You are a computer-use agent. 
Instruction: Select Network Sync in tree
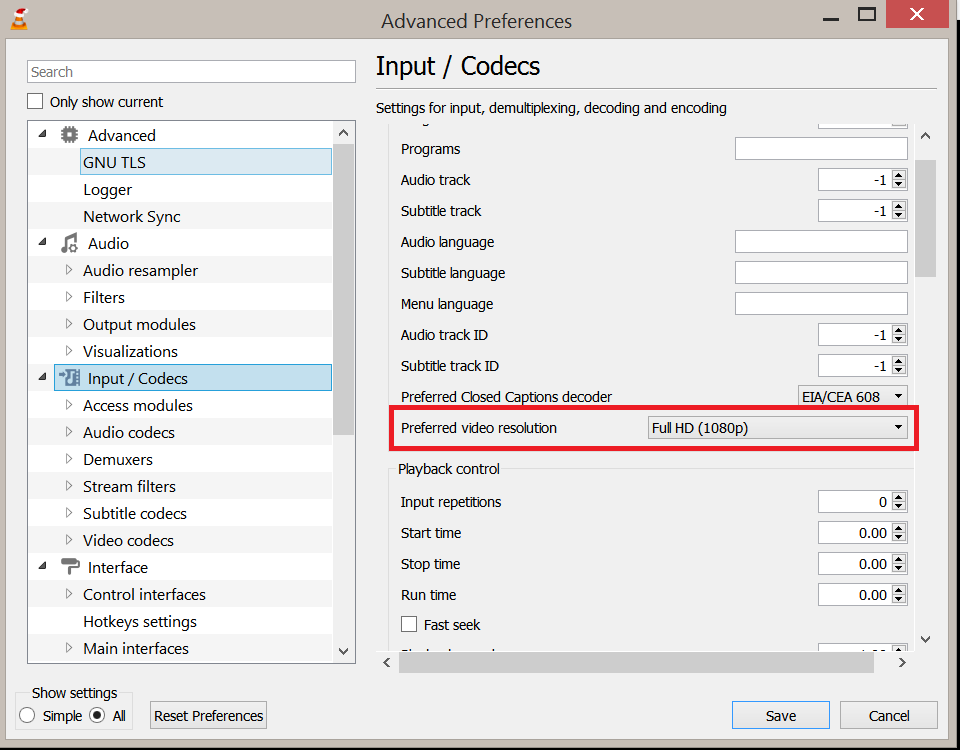point(132,216)
